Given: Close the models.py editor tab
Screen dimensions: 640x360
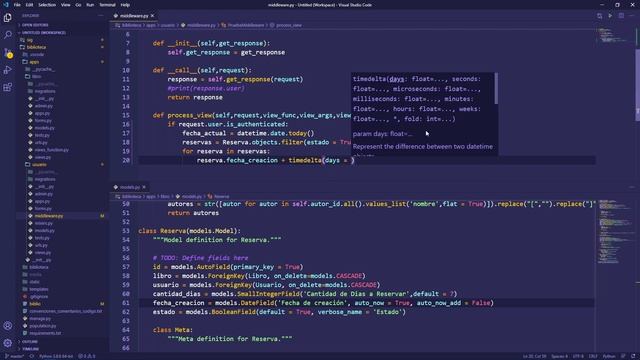Looking at the screenshot, I should coord(144,187).
